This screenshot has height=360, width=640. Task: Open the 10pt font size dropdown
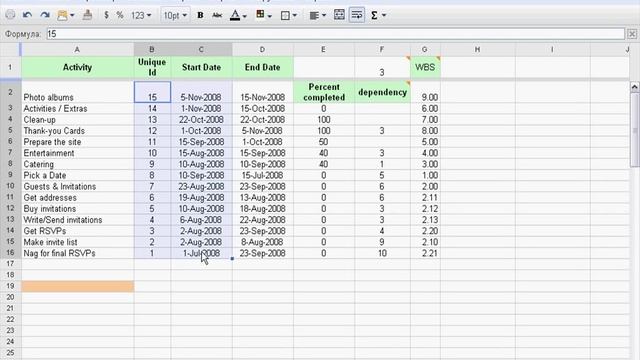(175, 15)
